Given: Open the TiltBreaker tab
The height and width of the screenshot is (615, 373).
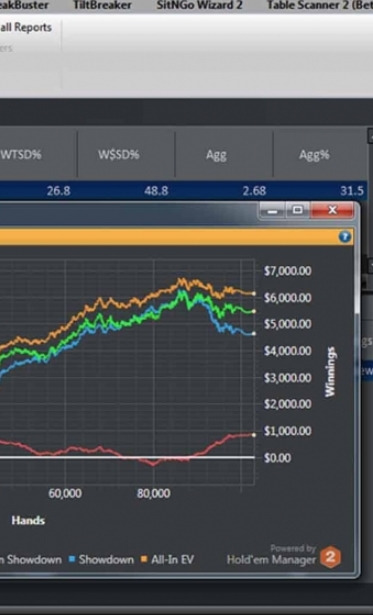Looking at the screenshot, I should point(103,5).
